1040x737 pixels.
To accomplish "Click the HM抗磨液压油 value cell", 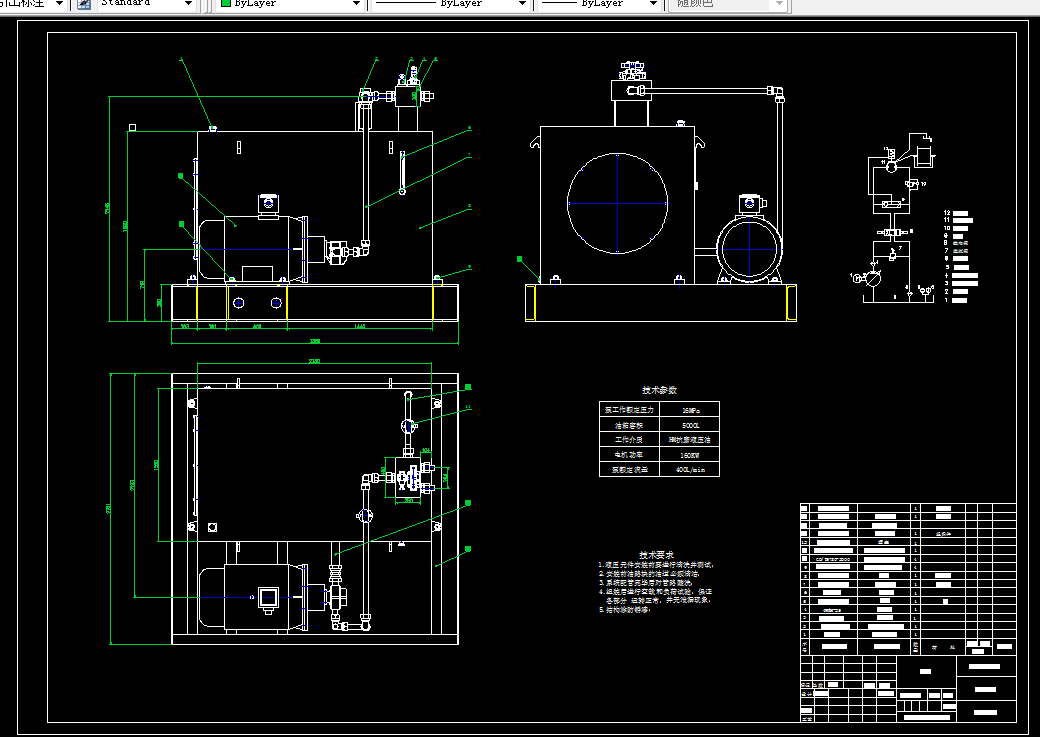I will (x=690, y=440).
